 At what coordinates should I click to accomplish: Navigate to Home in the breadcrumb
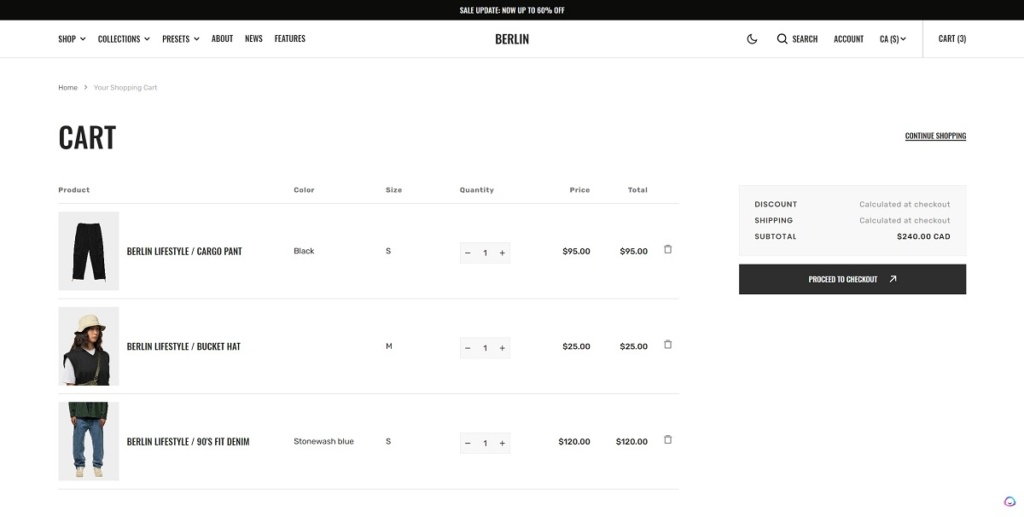click(67, 88)
